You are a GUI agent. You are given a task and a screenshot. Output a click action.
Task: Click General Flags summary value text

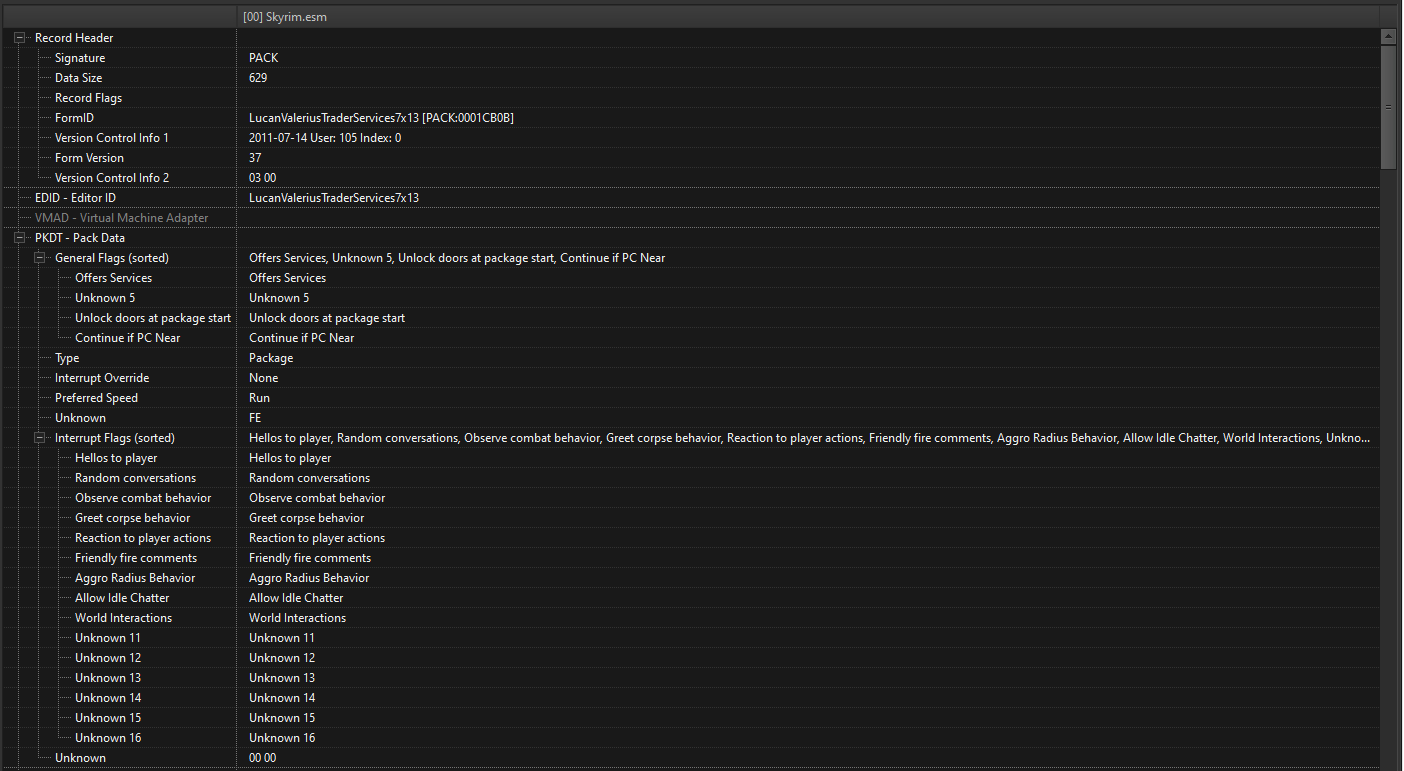click(457, 258)
